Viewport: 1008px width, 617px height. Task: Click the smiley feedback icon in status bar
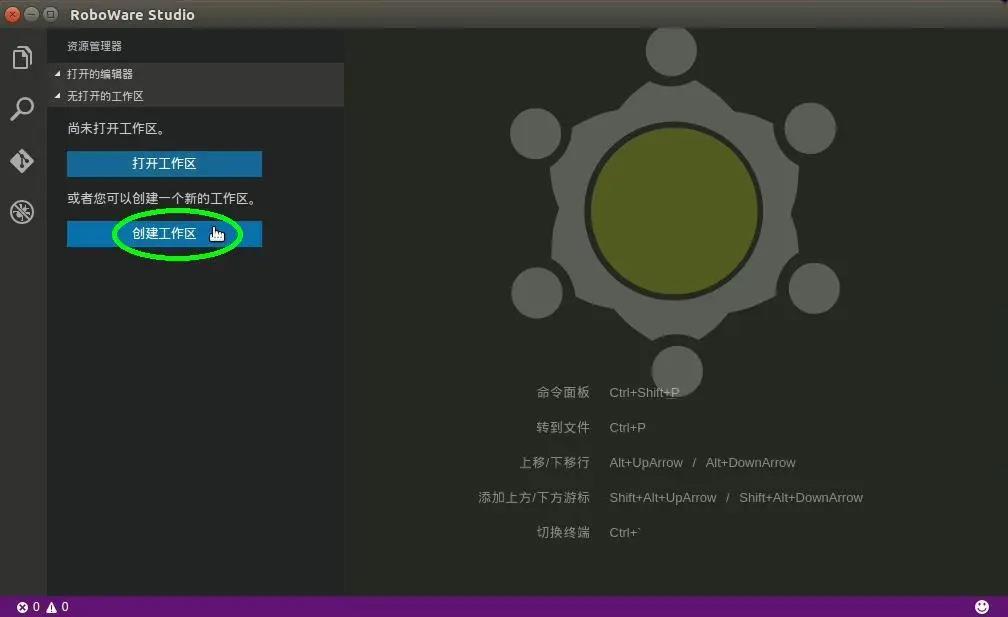pyautogui.click(x=982, y=607)
